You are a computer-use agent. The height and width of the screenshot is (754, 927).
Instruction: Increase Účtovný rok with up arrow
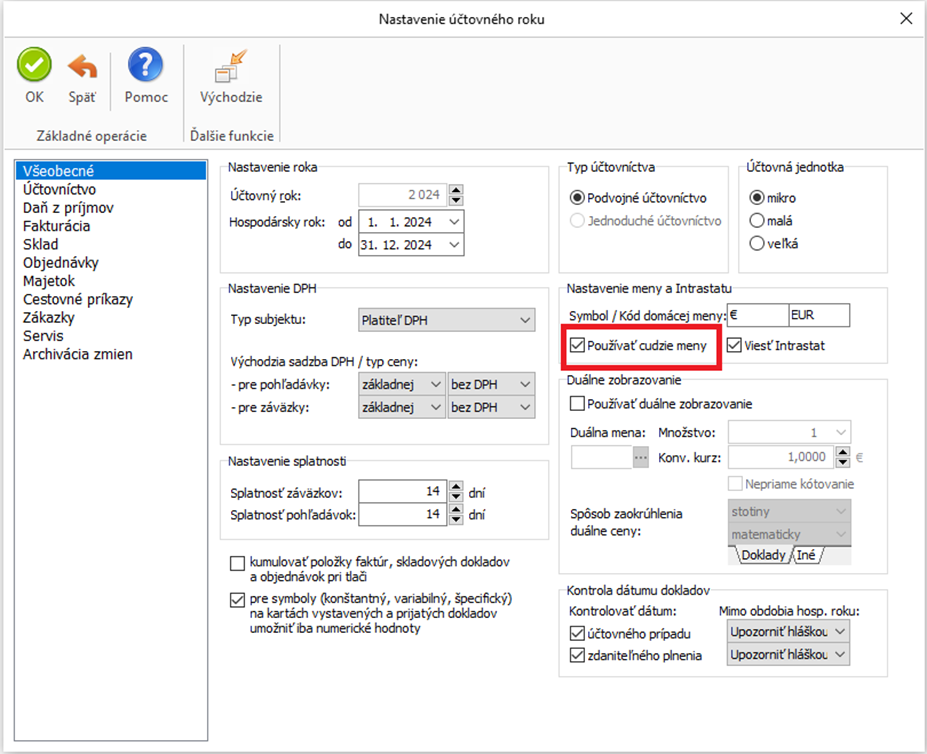(x=456, y=190)
